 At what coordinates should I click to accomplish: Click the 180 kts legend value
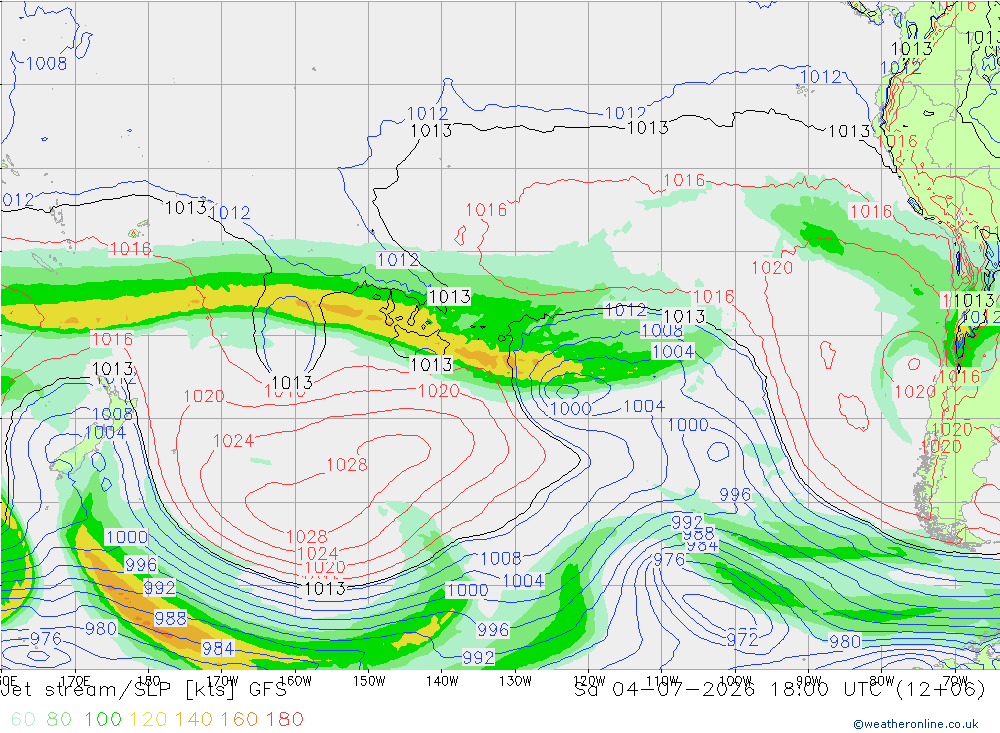284,719
